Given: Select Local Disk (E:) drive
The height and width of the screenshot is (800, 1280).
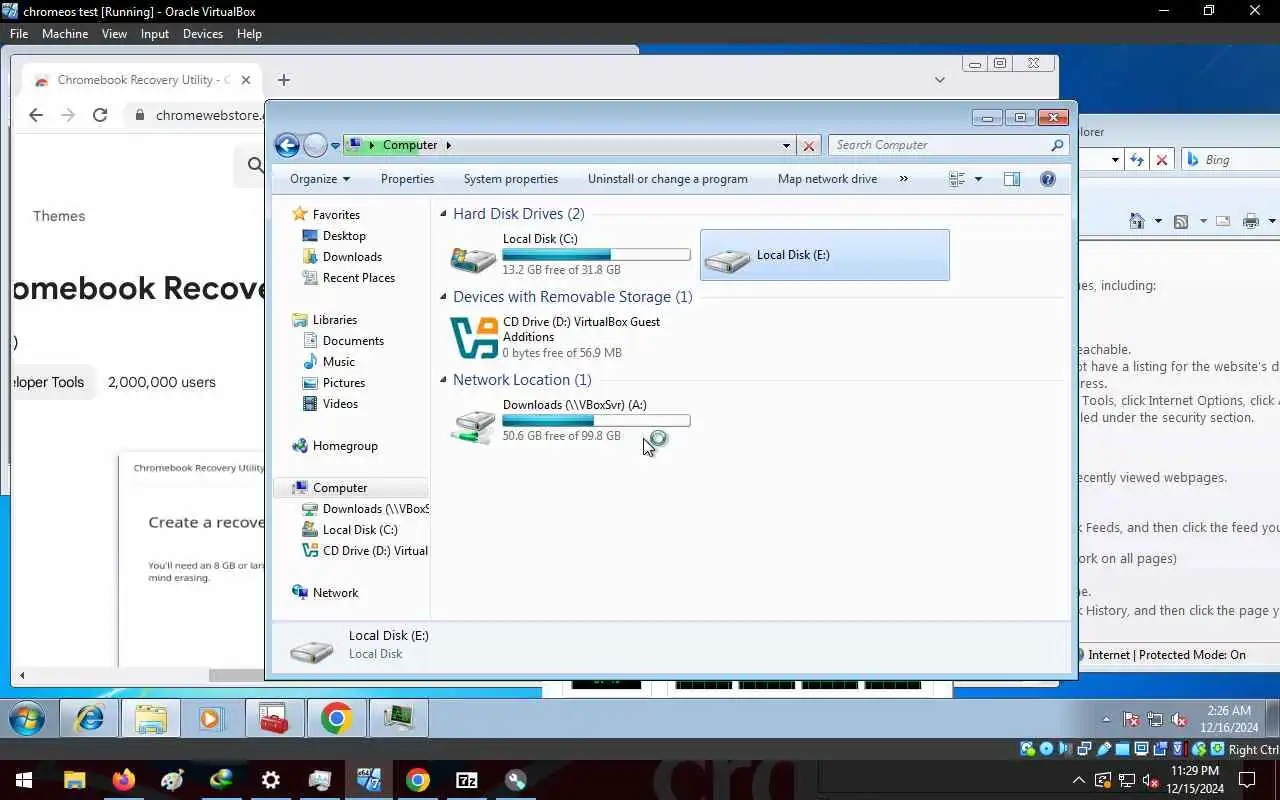Looking at the screenshot, I should [x=825, y=255].
